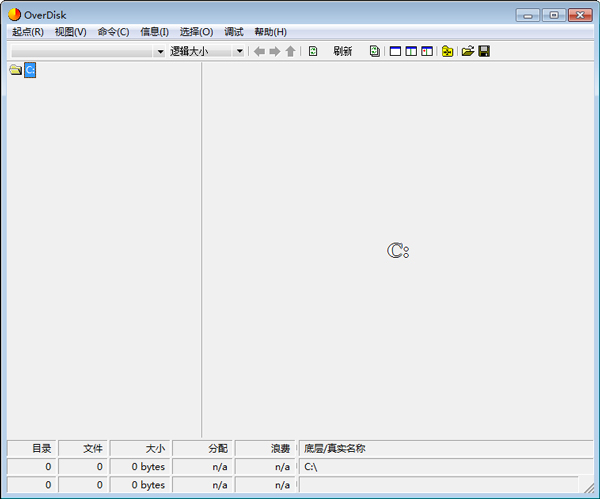Screen dimensions: 600x499
Task: Open the 逻辑大小 size mode dropdown
Action: pos(239,51)
